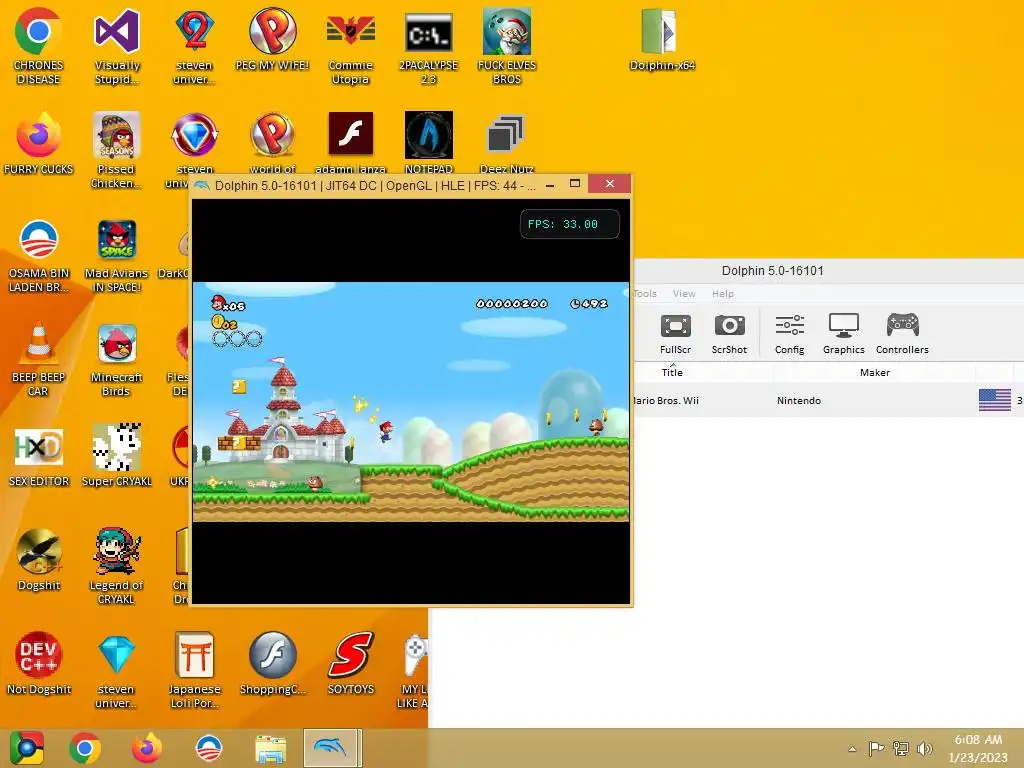Open the FURRY CUCKS Firefox desktop icon
Screen dimensions: 1024x768
(38, 144)
